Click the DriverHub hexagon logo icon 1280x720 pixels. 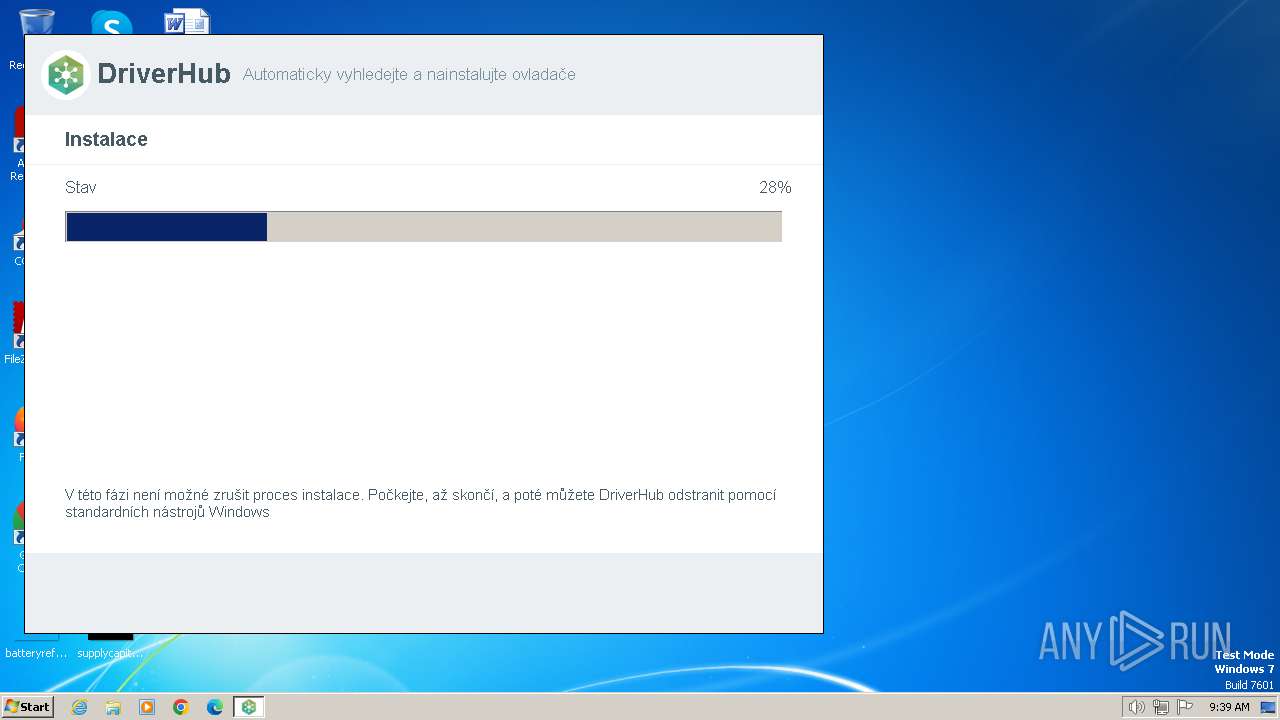coord(66,75)
